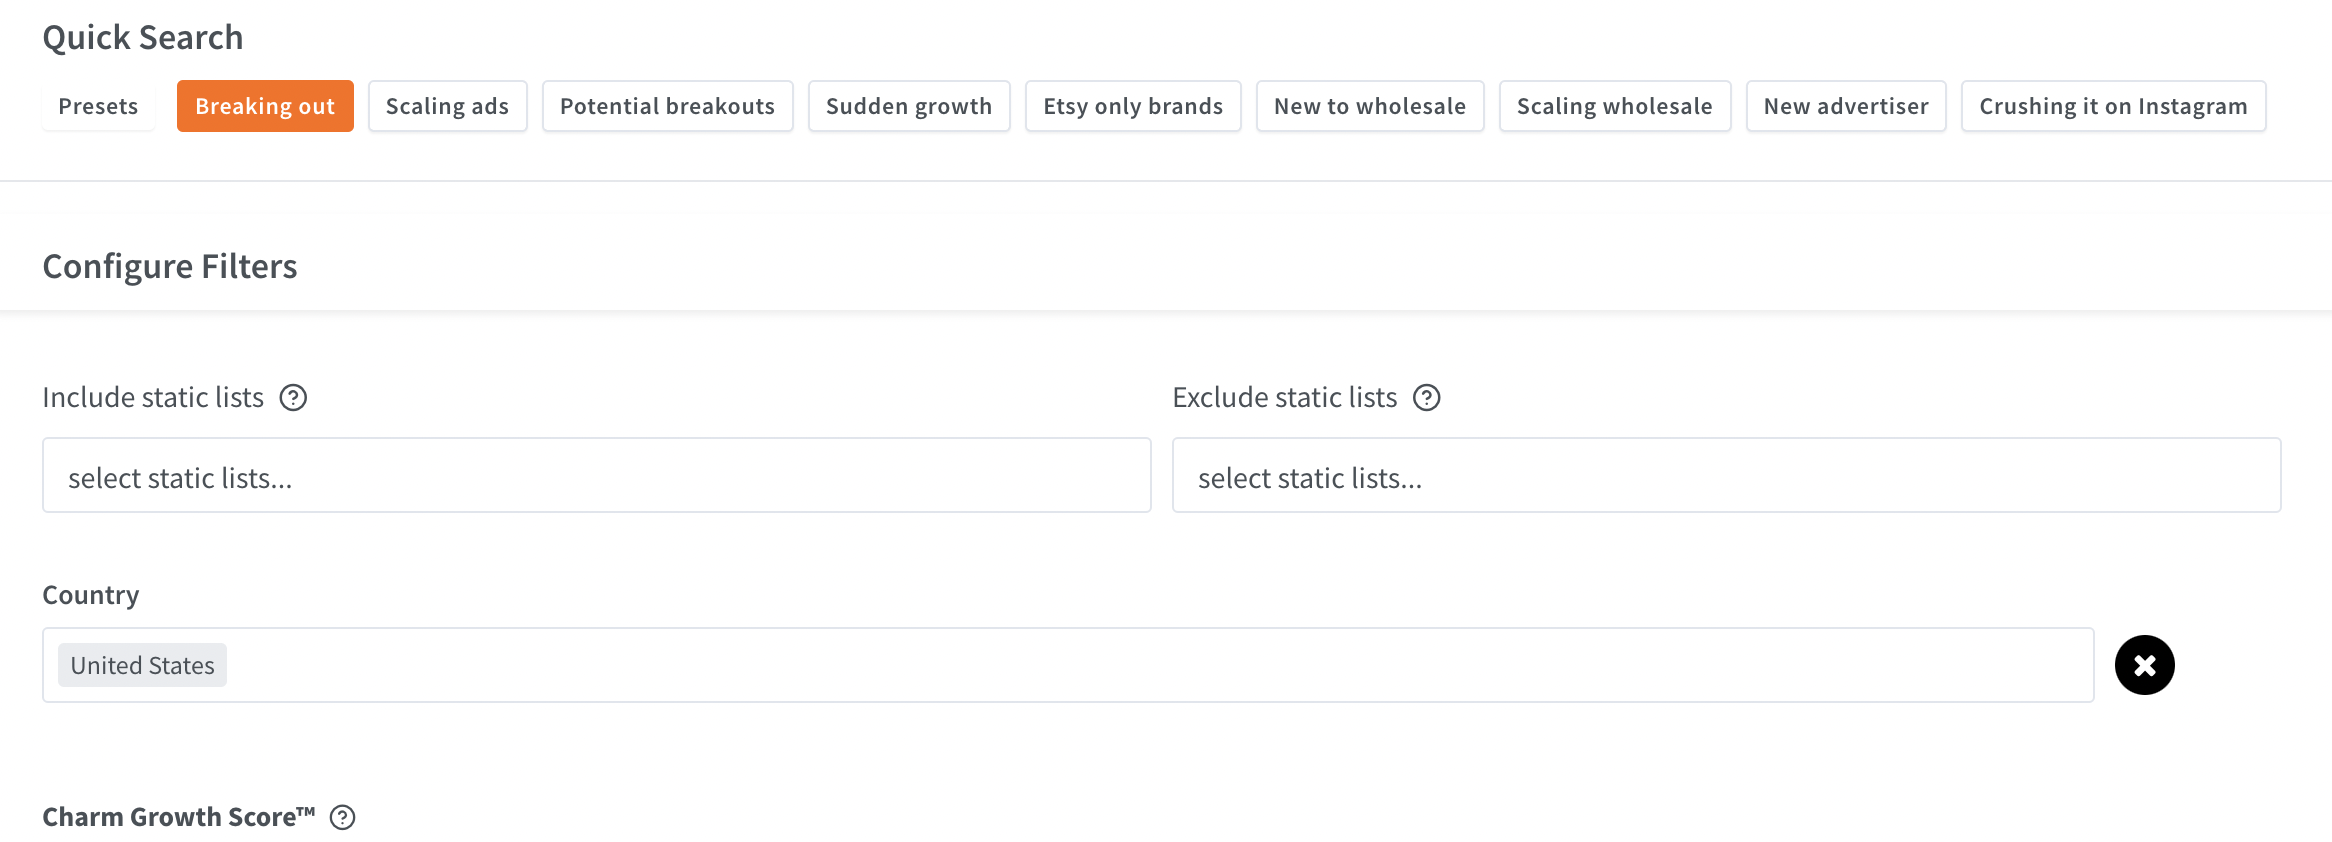This screenshot has height=842, width=2332.
Task: Click help icon beside Exclude static lists
Action: pyautogui.click(x=1426, y=398)
